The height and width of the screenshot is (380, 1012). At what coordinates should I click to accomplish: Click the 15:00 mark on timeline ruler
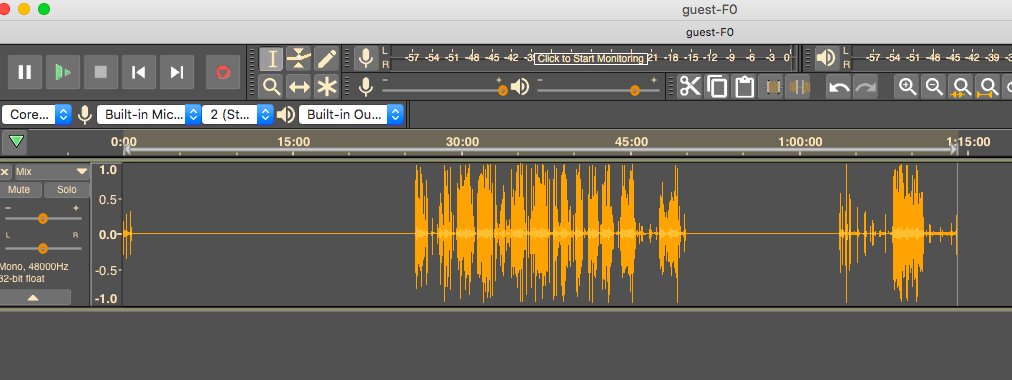point(293,142)
